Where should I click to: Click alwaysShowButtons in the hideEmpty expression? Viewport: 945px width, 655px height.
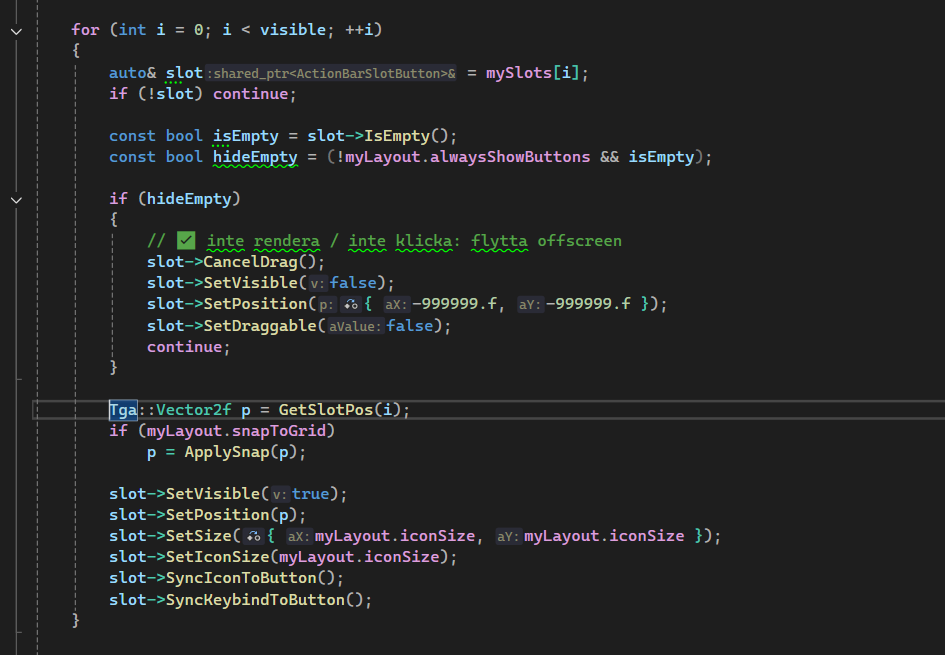[x=510, y=157]
